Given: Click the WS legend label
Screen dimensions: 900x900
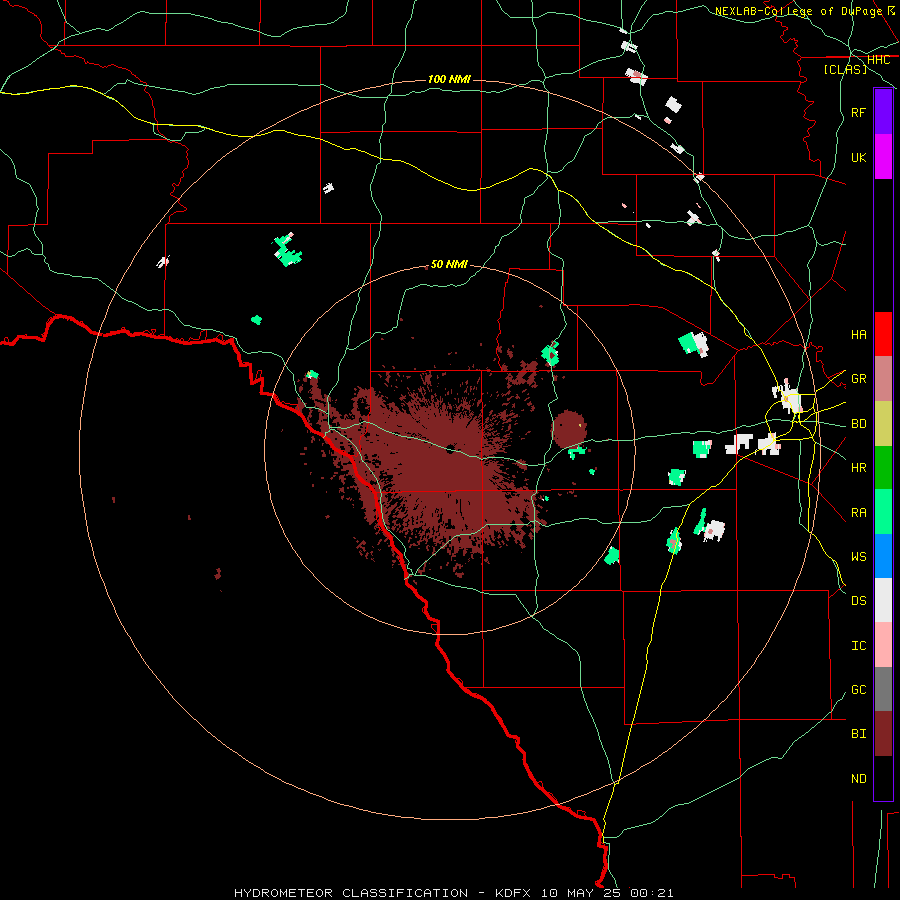Looking at the screenshot, I should click(858, 556).
